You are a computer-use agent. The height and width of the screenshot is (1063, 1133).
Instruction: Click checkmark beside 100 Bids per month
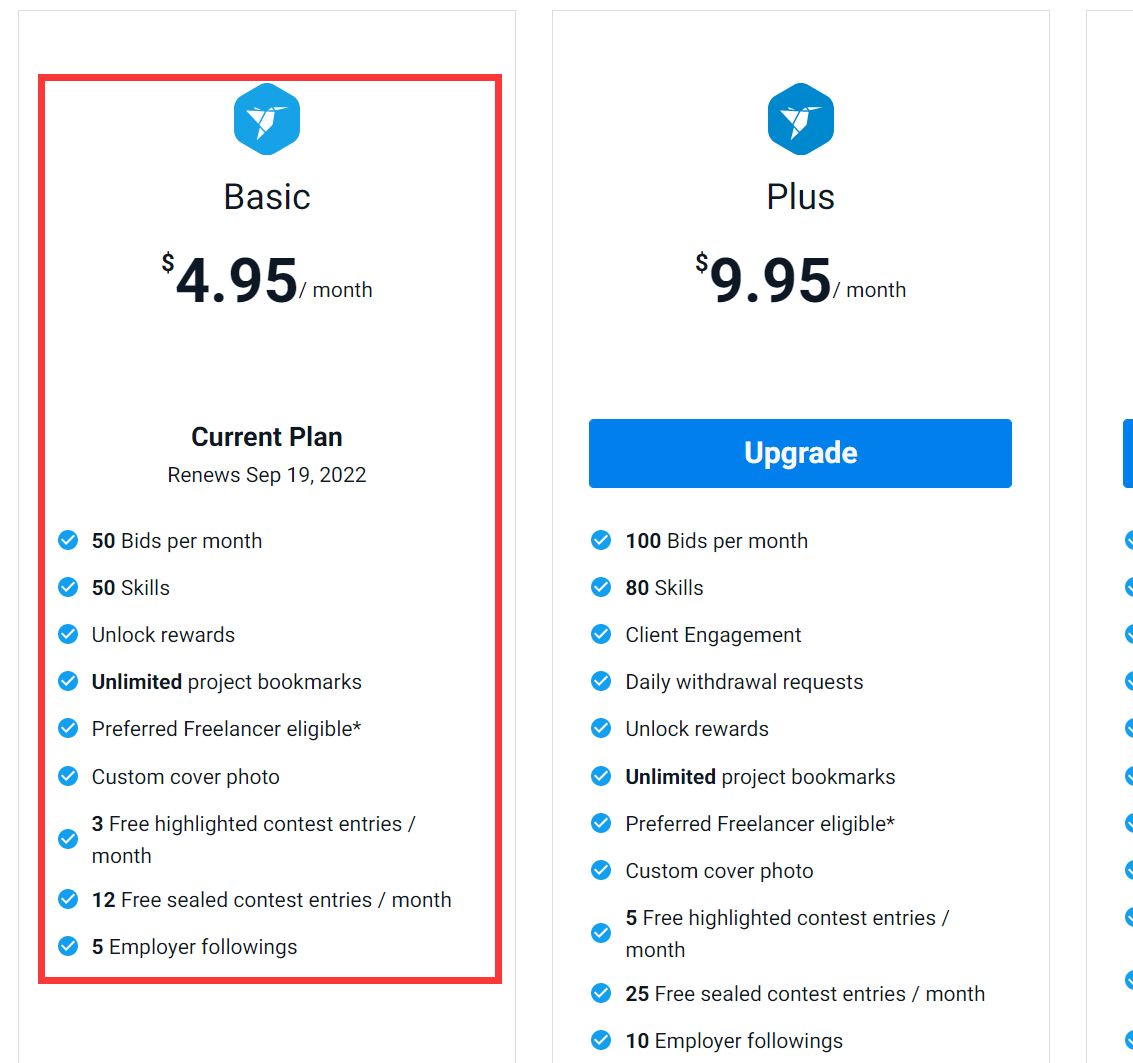[x=601, y=541]
